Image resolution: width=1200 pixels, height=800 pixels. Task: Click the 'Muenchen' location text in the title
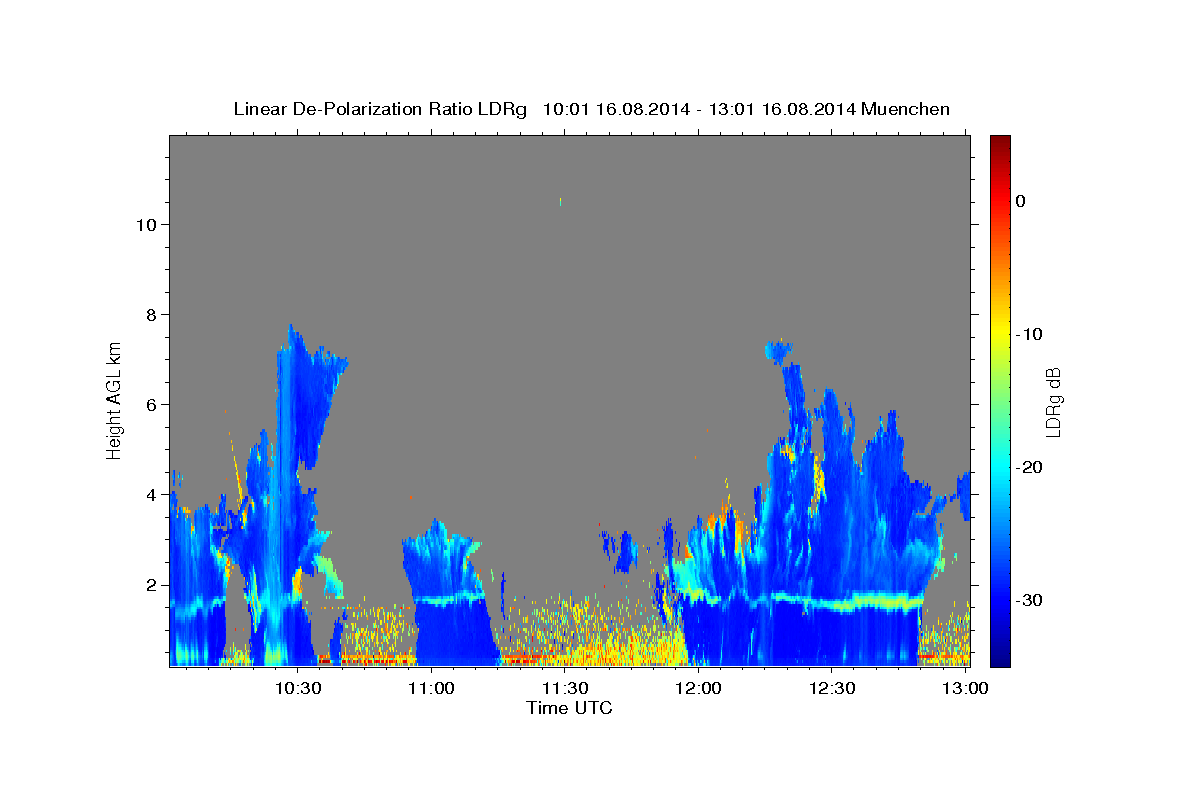coord(904,109)
